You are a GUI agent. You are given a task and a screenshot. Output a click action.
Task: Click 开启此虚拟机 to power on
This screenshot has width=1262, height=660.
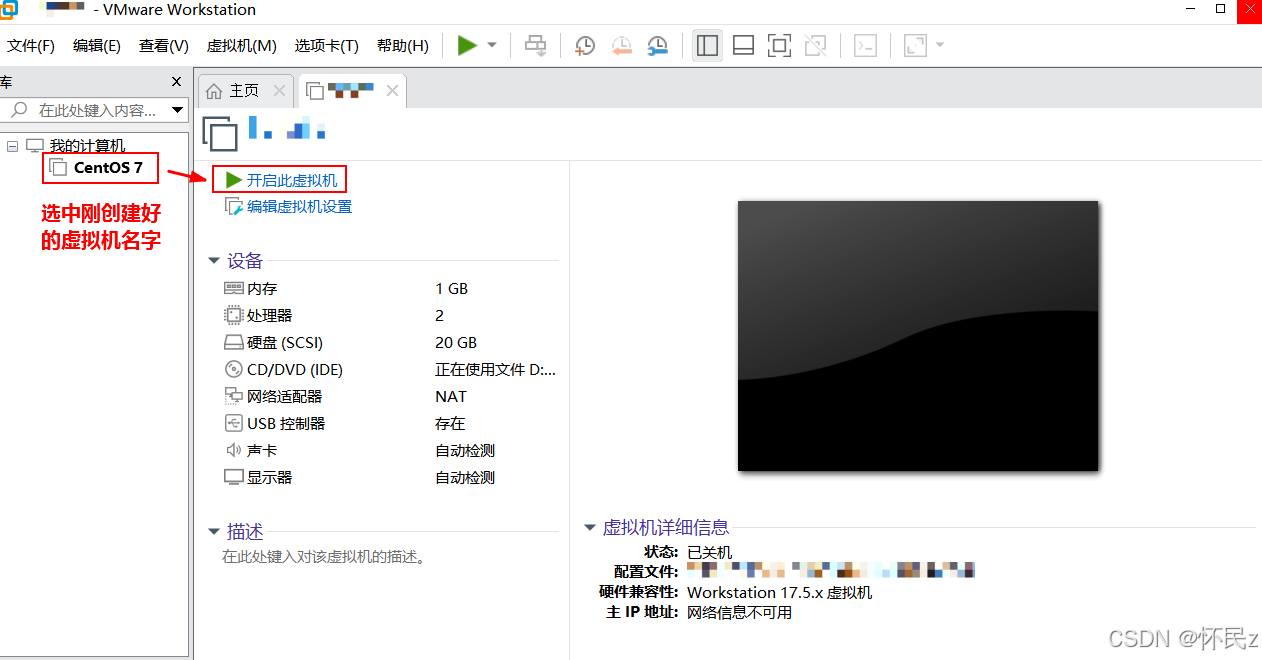click(291, 180)
